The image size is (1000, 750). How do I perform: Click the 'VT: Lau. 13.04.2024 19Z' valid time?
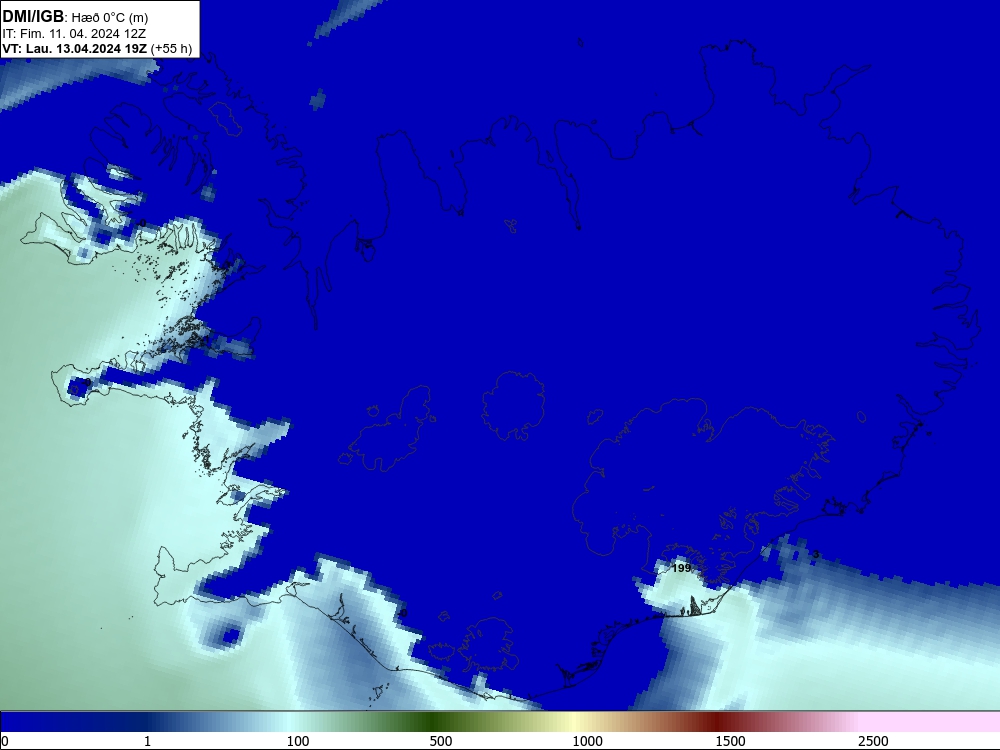75,49
